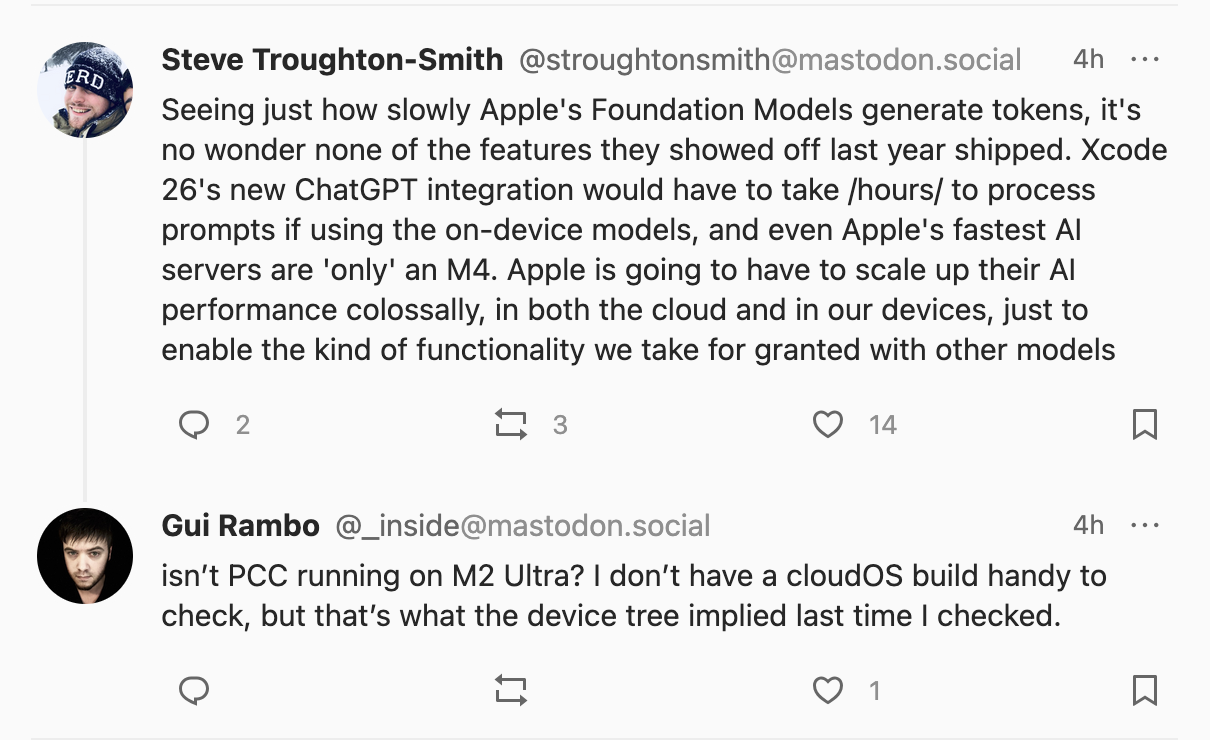Click the boost count 3 on Steve's post
The width and height of the screenshot is (1210, 740).
click(560, 426)
